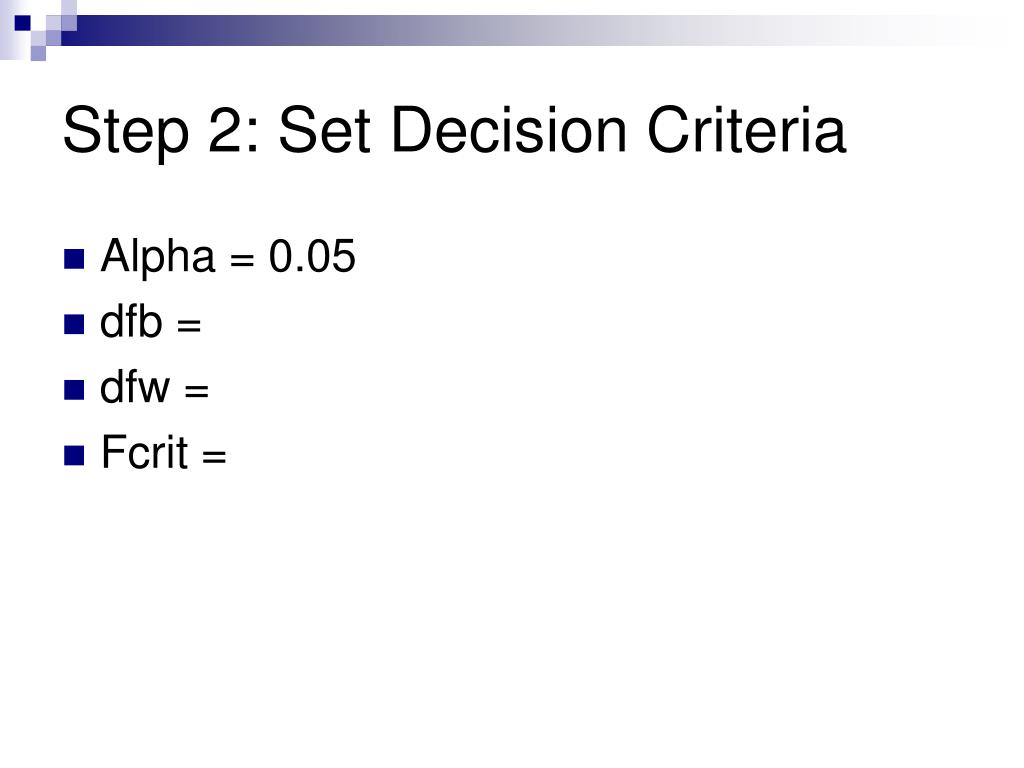Click the dark blue square in the corner decoration

point(23,23)
